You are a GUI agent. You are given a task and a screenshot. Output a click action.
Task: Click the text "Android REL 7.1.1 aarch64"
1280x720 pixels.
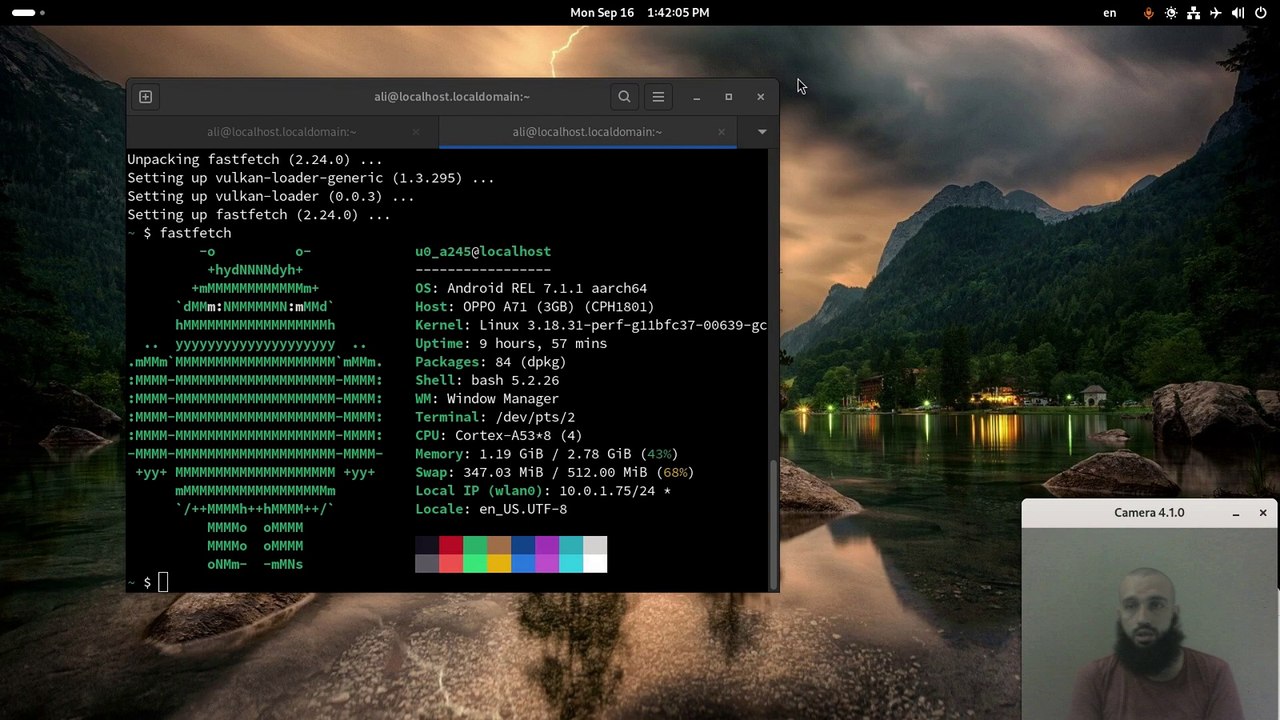click(x=547, y=289)
